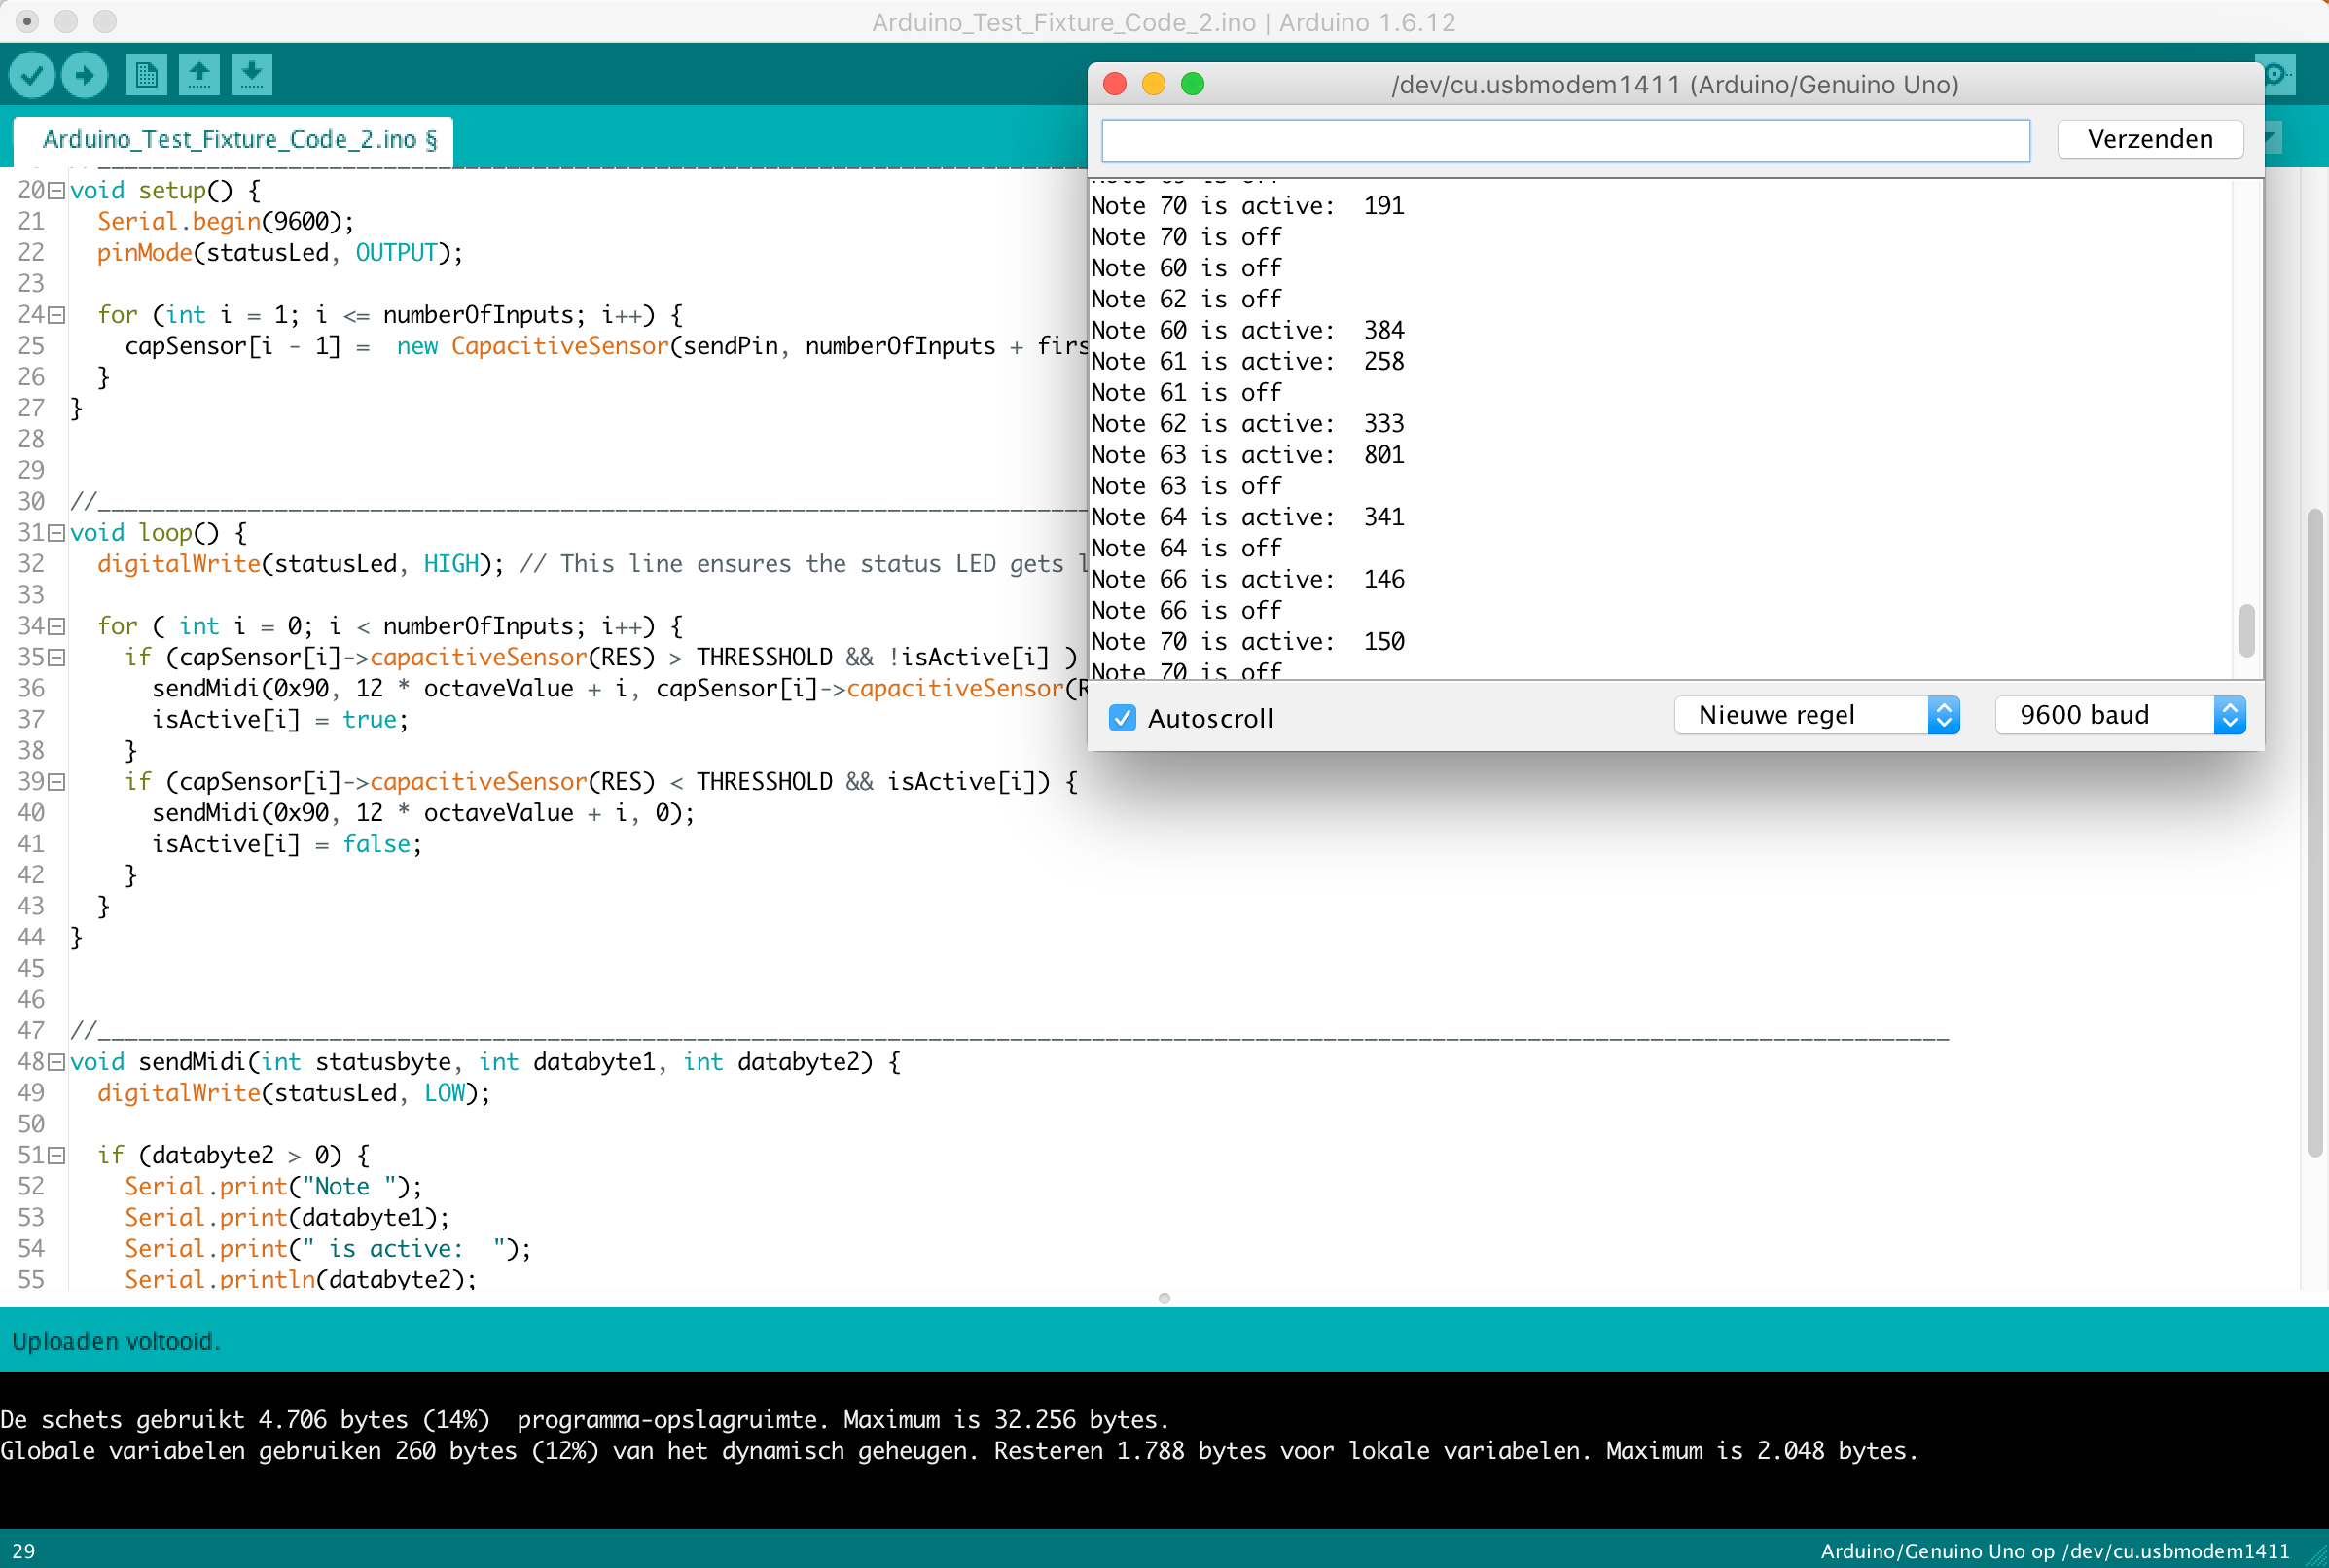Click the Verzenden send button

2149,139
